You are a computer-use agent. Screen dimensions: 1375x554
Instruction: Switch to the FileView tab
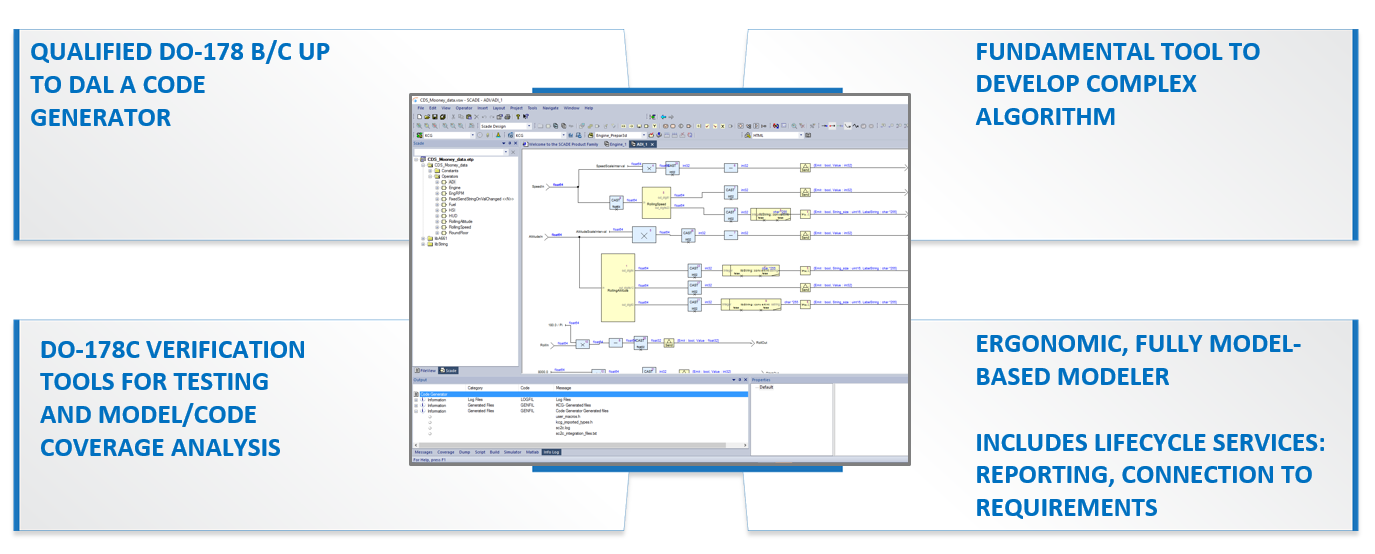(425, 370)
